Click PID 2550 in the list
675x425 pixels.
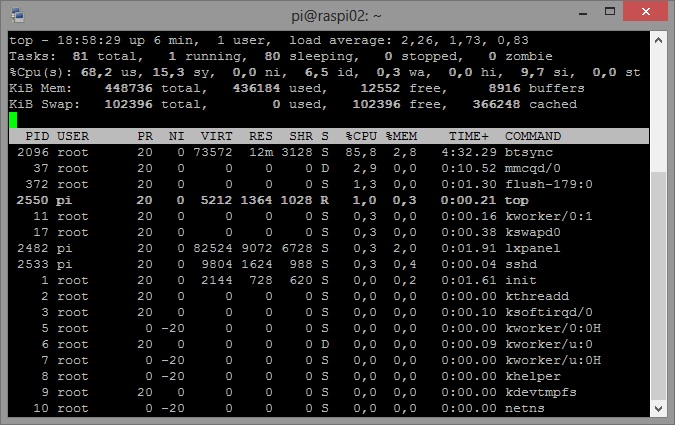[x=32, y=200]
